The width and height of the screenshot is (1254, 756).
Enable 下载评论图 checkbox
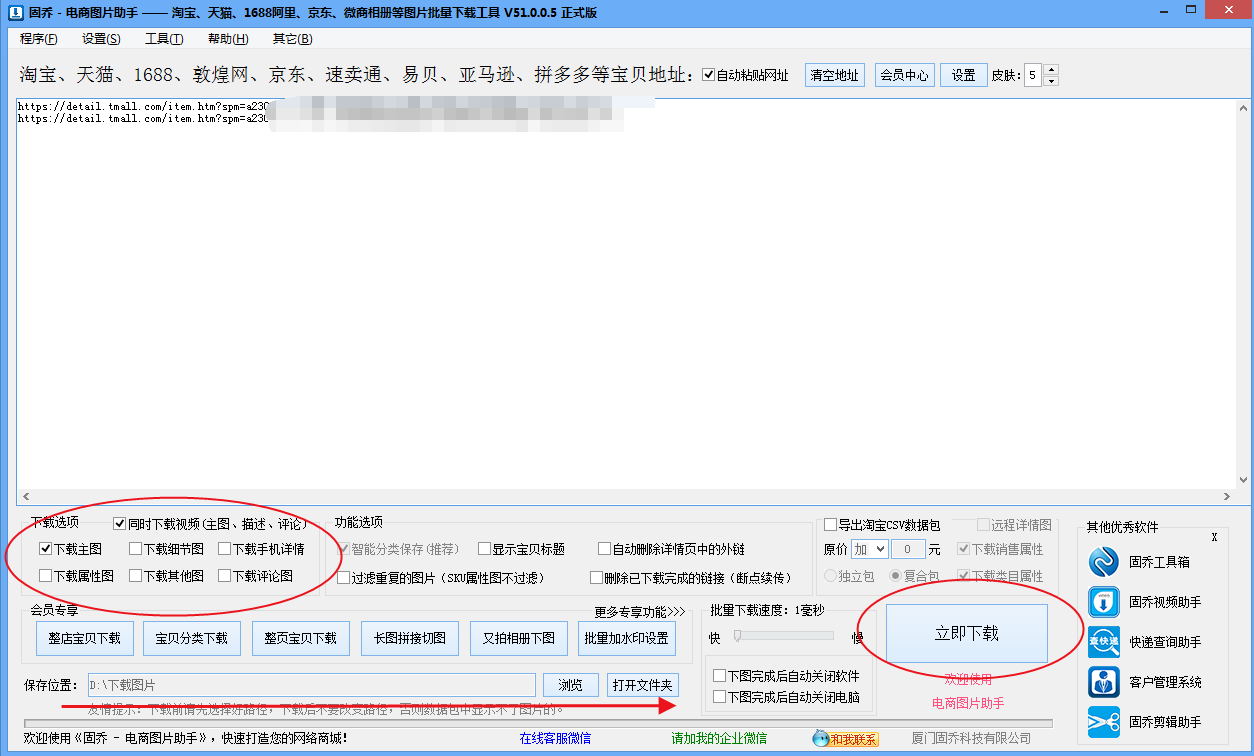pos(224,576)
